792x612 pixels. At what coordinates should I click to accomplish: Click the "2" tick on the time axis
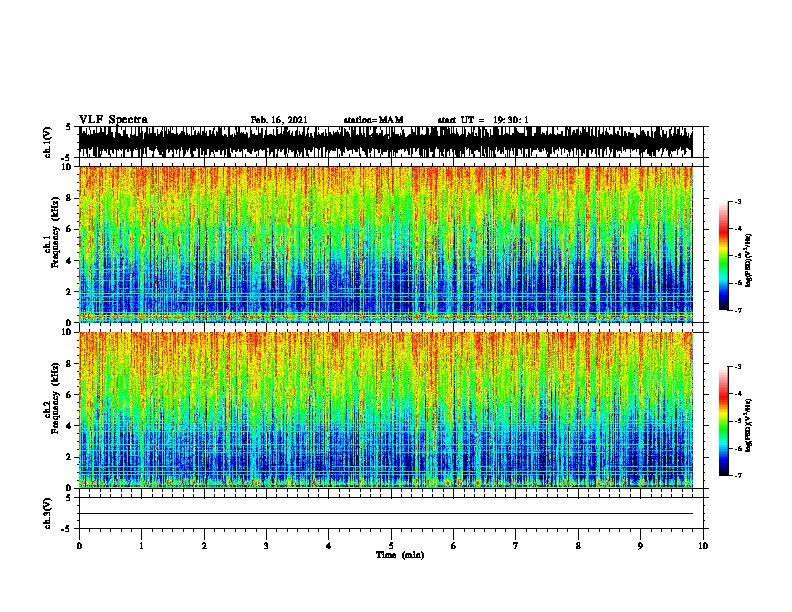tap(204, 546)
